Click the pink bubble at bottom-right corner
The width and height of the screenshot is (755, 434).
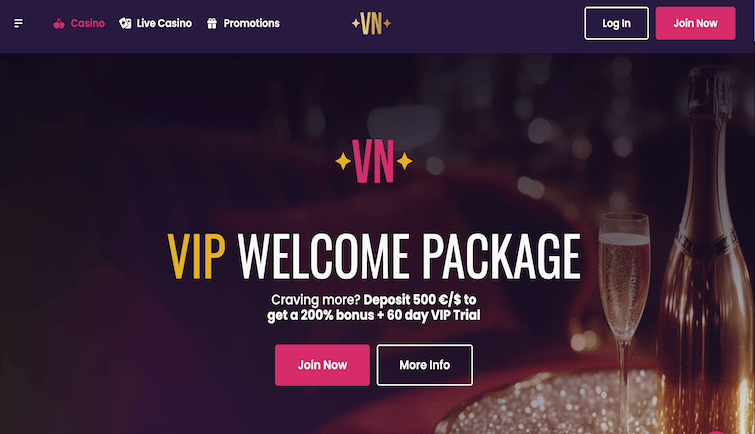(716, 432)
